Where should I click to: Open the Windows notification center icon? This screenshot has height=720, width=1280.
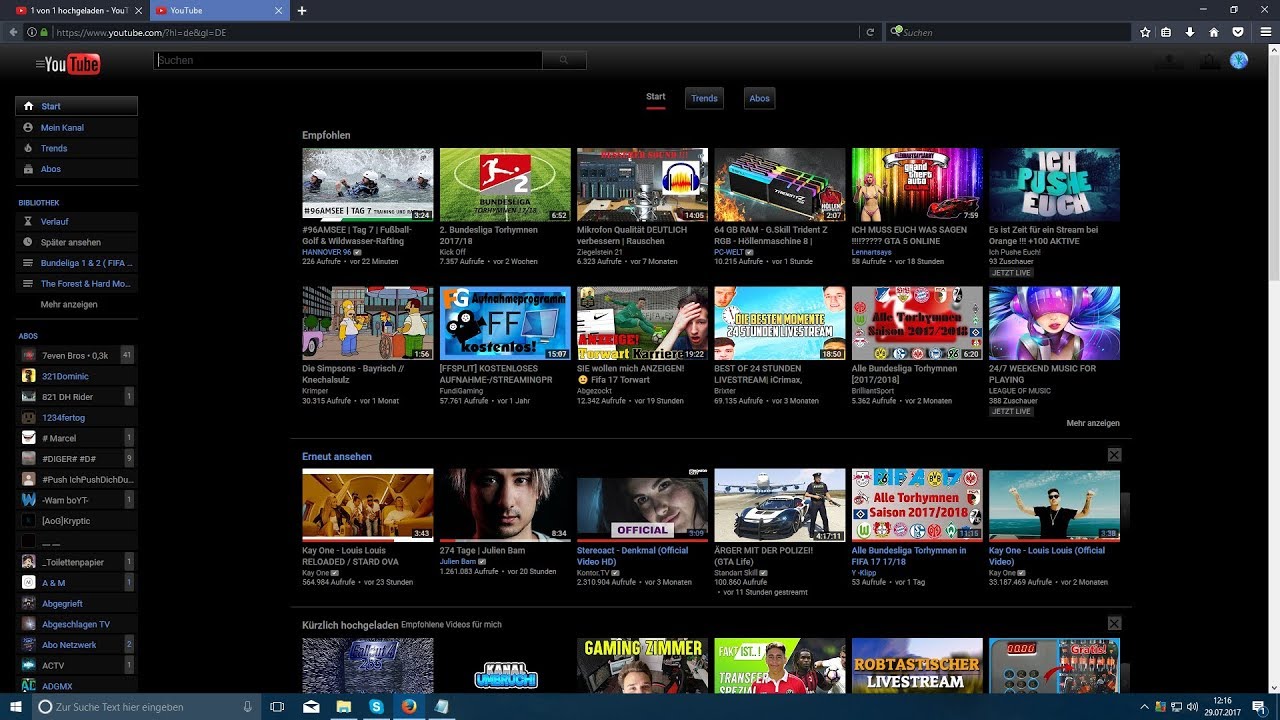(1259, 706)
